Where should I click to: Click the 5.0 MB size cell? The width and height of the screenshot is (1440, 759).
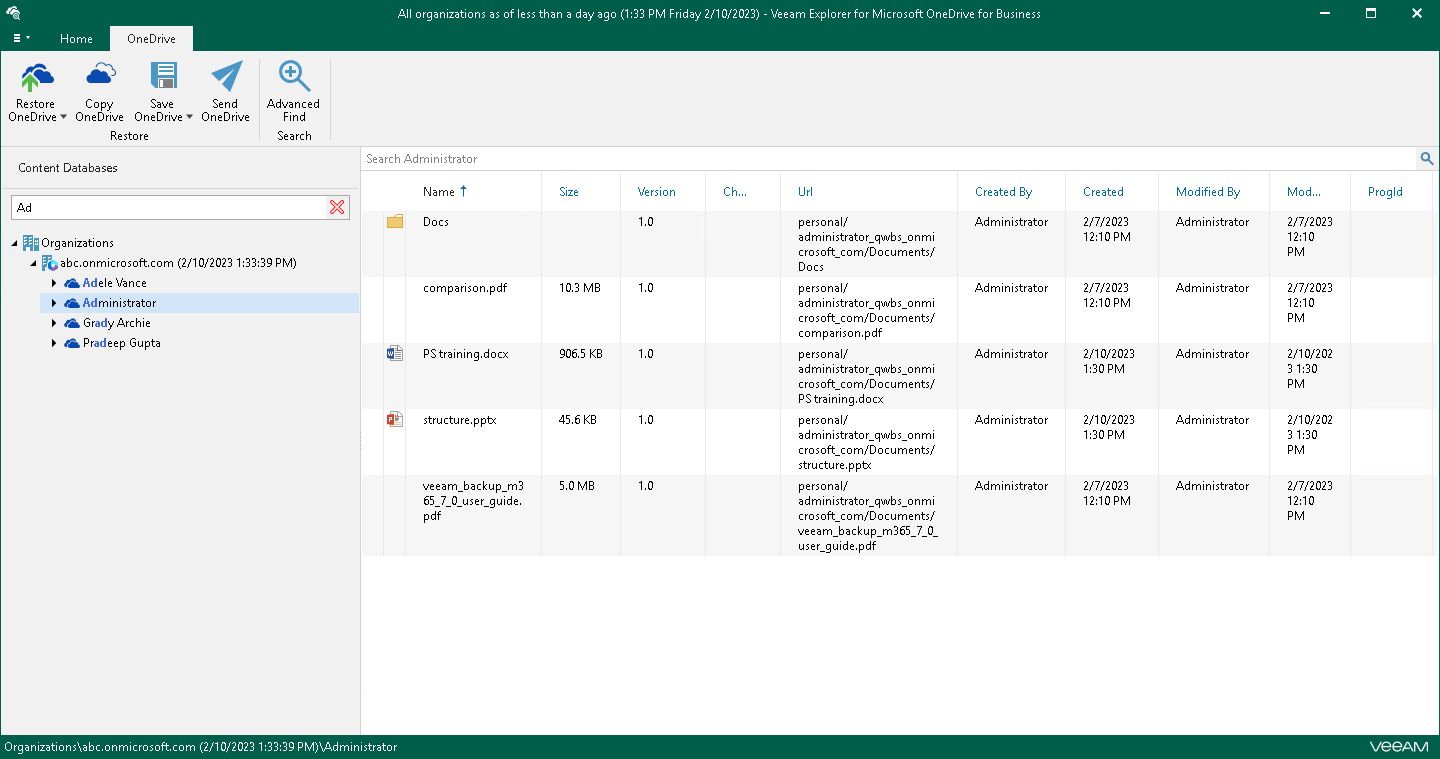click(577, 485)
